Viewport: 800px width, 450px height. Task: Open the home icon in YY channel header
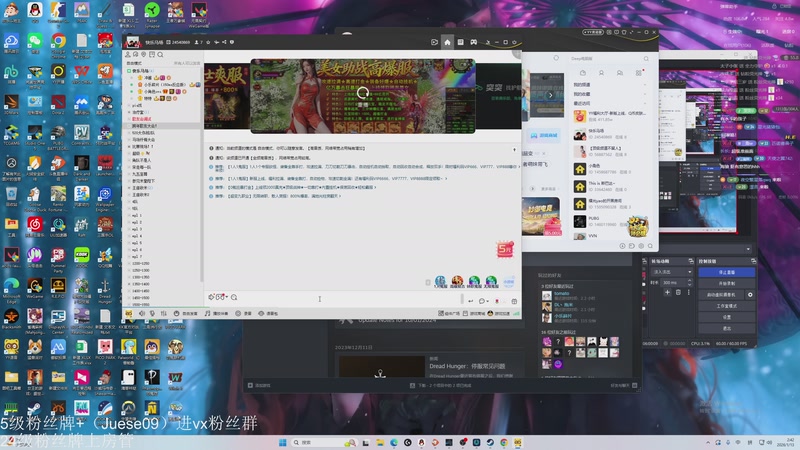pos(447,42)
